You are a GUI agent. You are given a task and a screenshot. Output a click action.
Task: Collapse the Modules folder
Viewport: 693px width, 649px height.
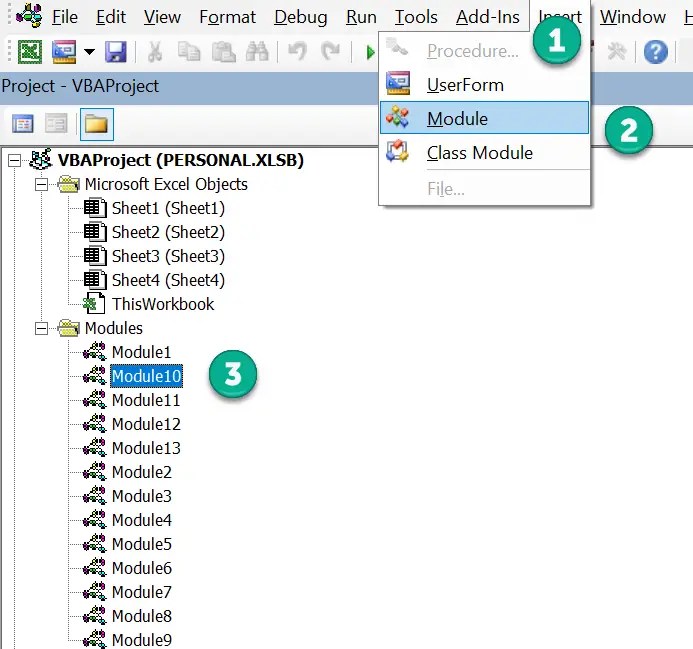coord(42,328)
